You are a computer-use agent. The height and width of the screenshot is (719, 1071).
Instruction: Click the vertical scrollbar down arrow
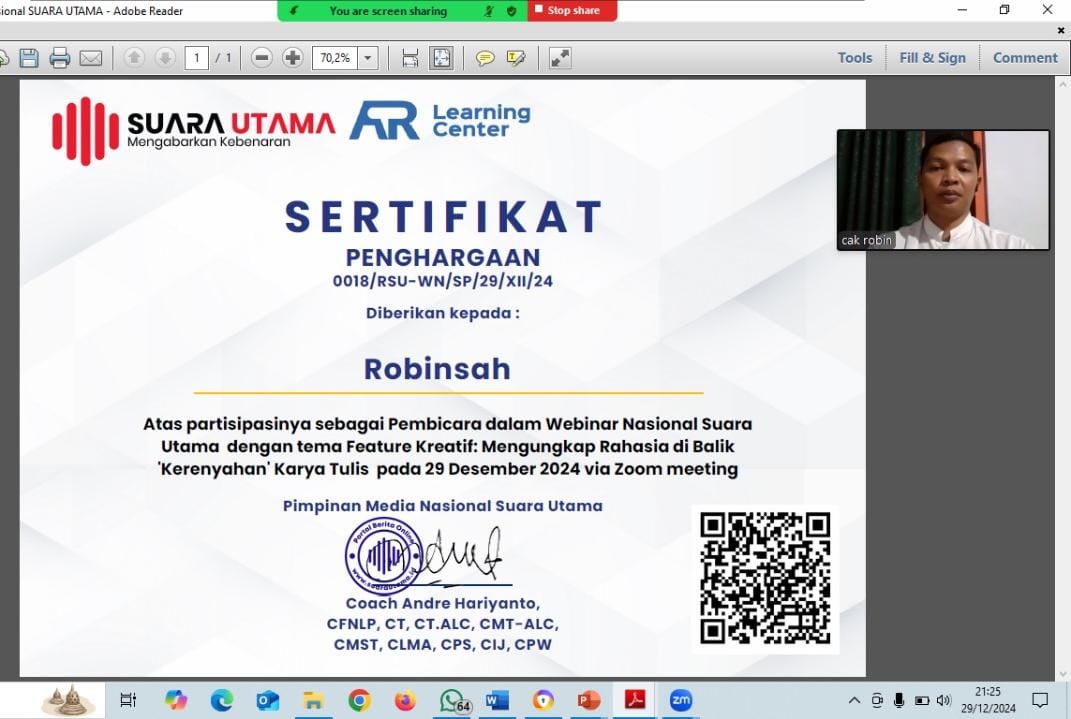(1062, 674)
